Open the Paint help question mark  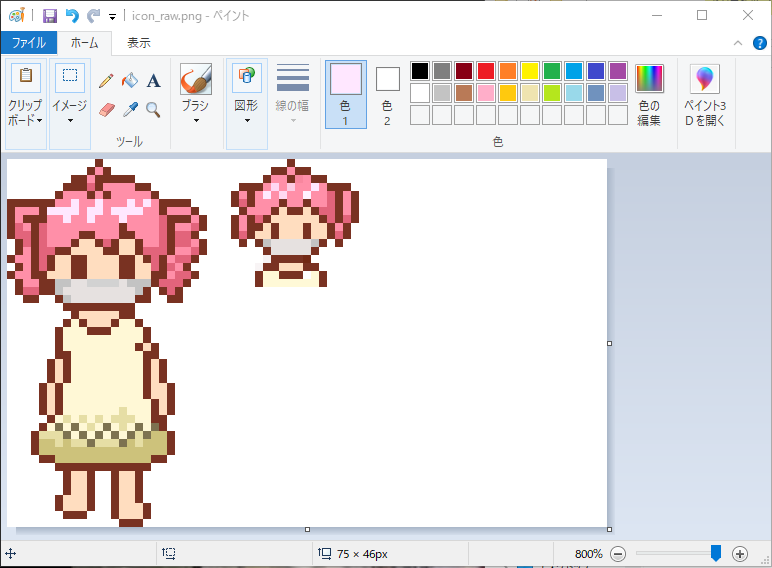point(760,43)
